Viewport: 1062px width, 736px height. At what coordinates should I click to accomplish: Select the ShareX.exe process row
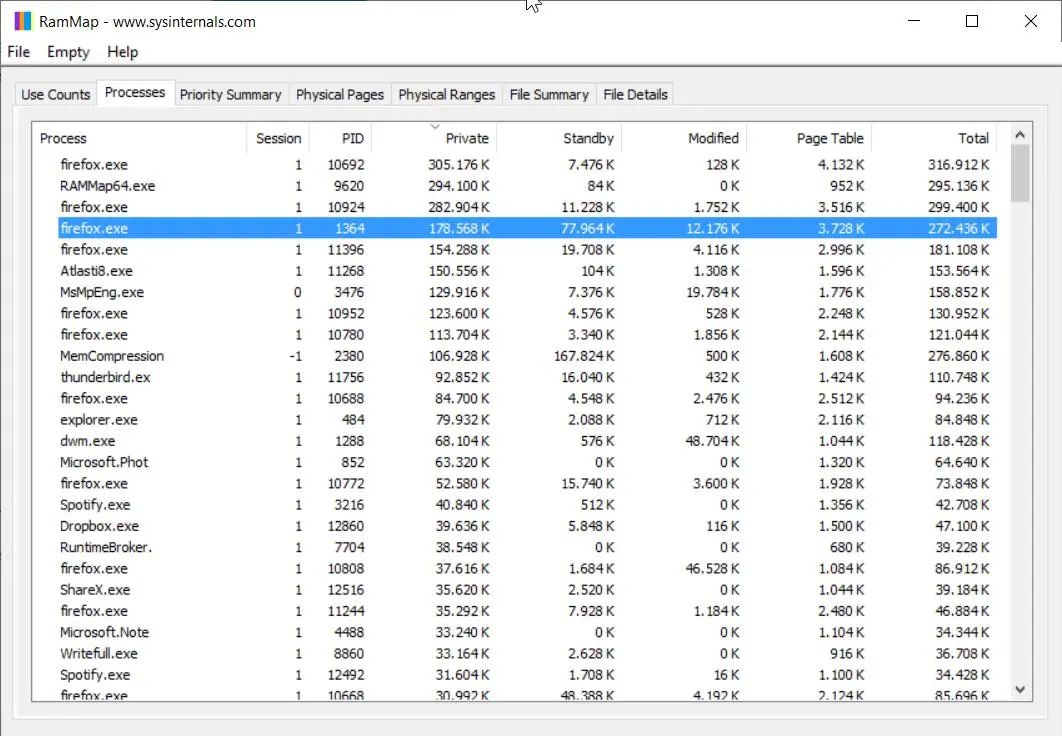tap(527, 590)
